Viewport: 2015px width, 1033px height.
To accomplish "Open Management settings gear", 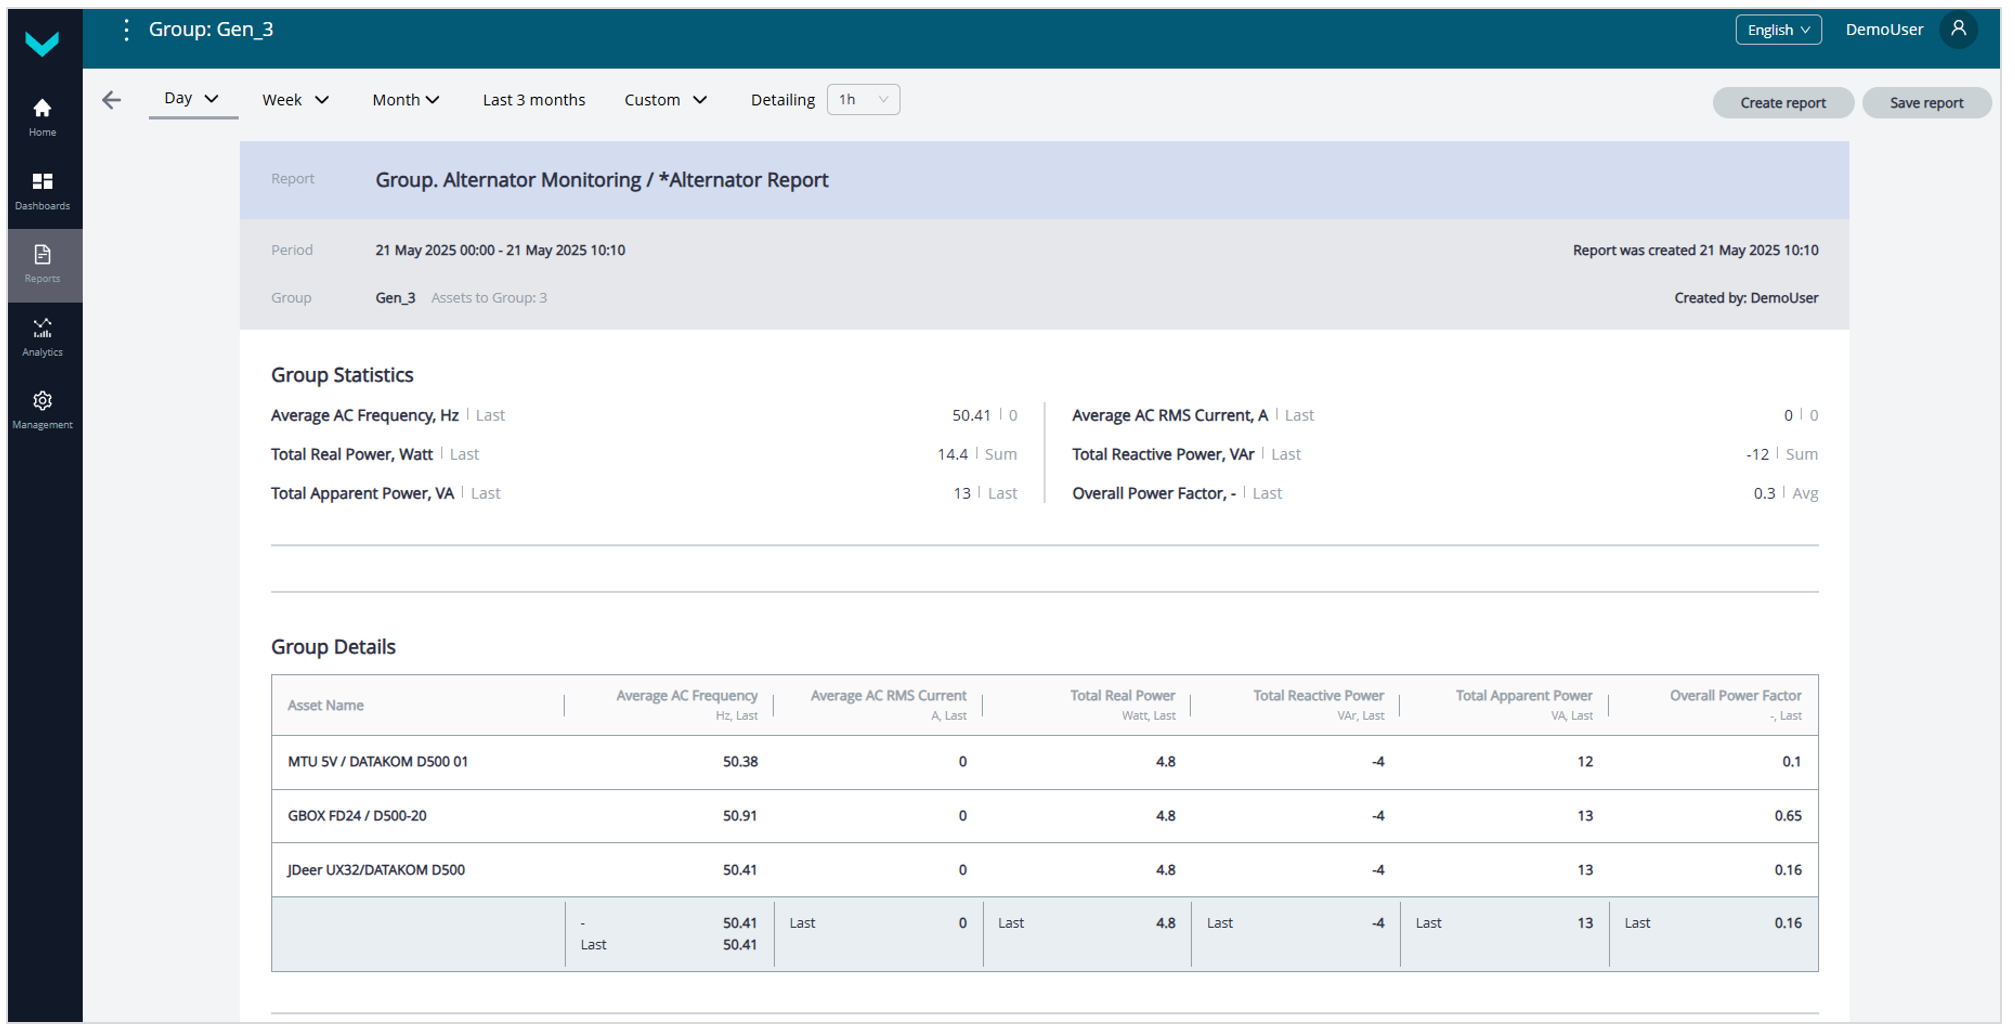I will 42,410.
